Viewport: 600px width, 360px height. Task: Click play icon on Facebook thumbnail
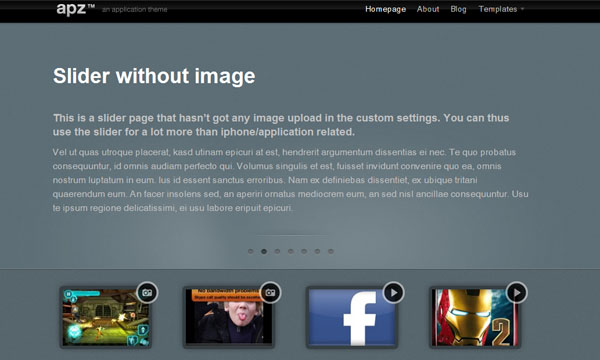tap(393, 293)
